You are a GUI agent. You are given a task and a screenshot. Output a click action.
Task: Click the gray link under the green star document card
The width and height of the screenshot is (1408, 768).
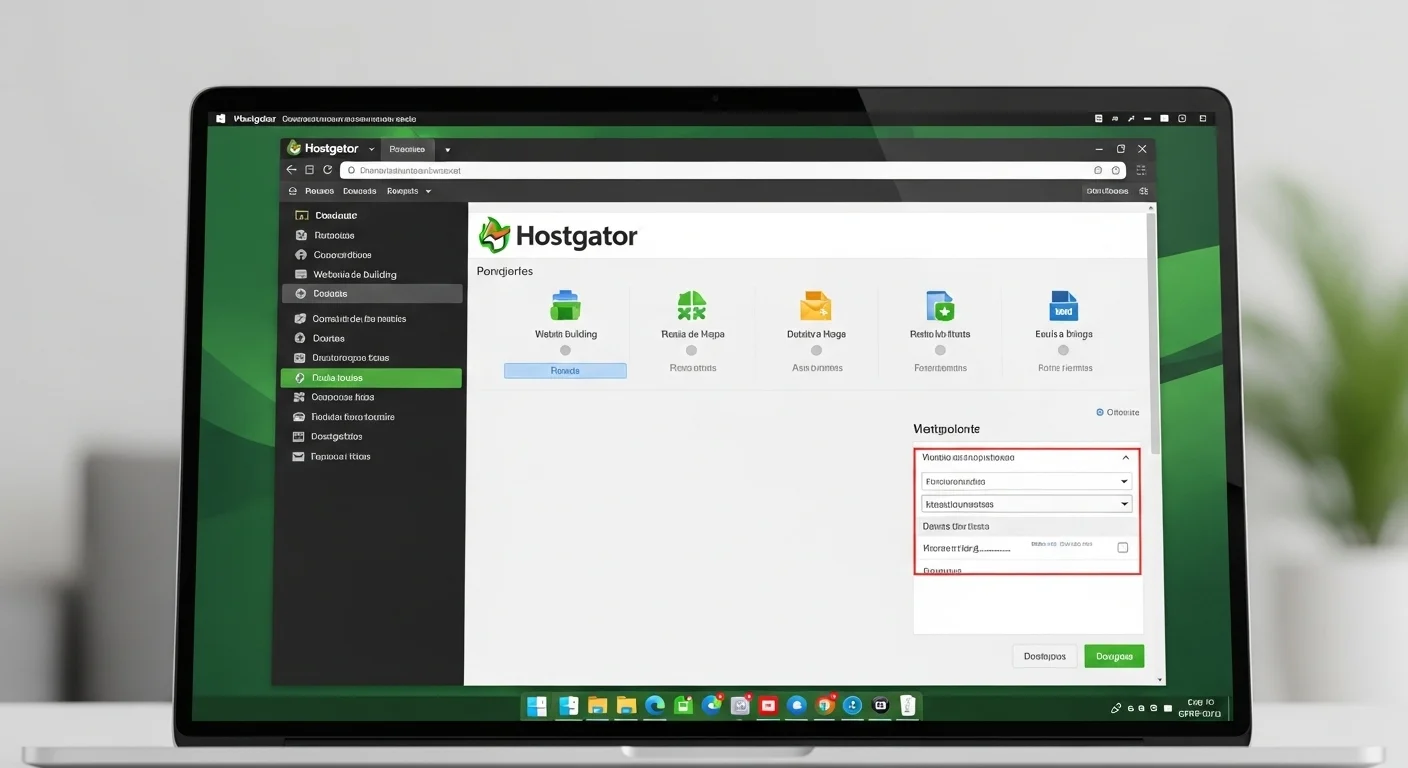click(x=940, y=368)
